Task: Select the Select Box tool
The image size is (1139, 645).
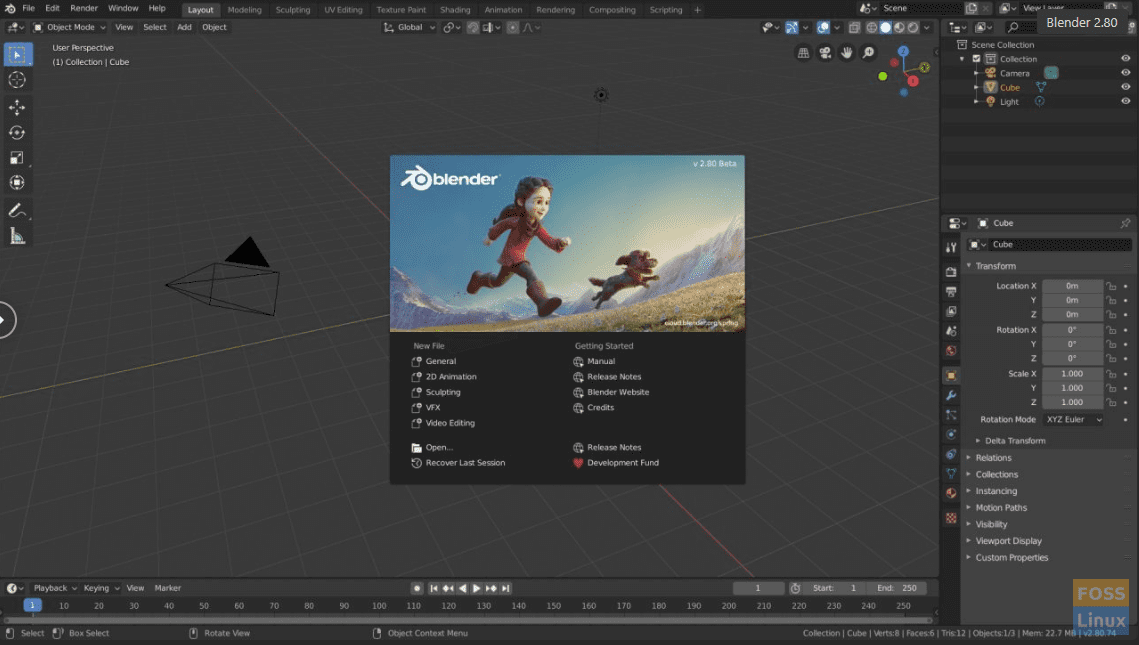Action: pos(17,54)
